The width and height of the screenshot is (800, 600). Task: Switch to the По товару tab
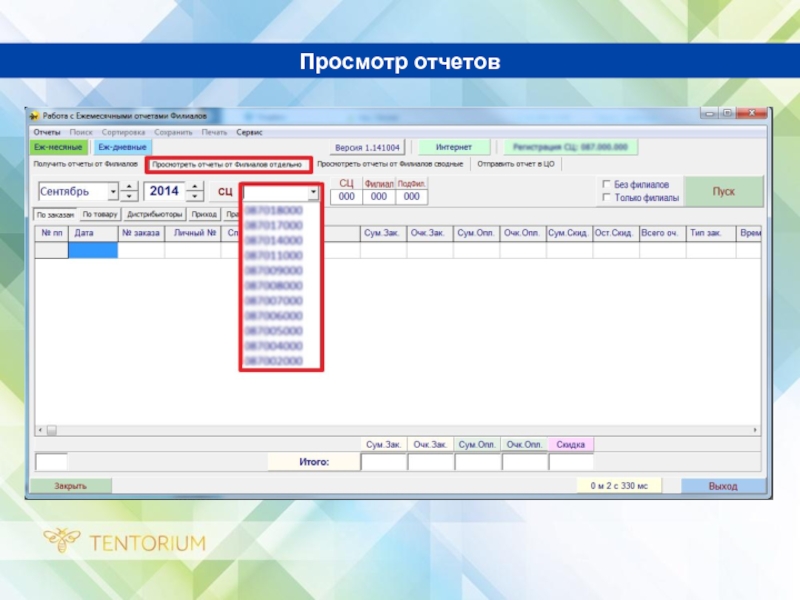(x=100, y=214)
